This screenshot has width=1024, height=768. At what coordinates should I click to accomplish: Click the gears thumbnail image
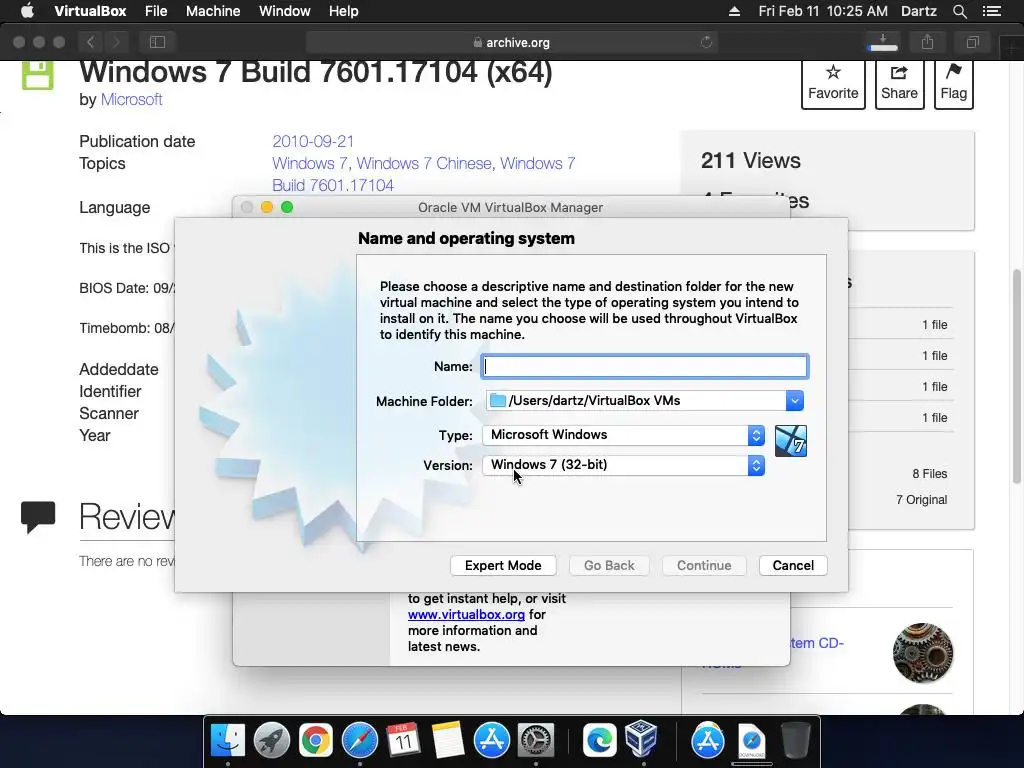[x=923, y=652]
